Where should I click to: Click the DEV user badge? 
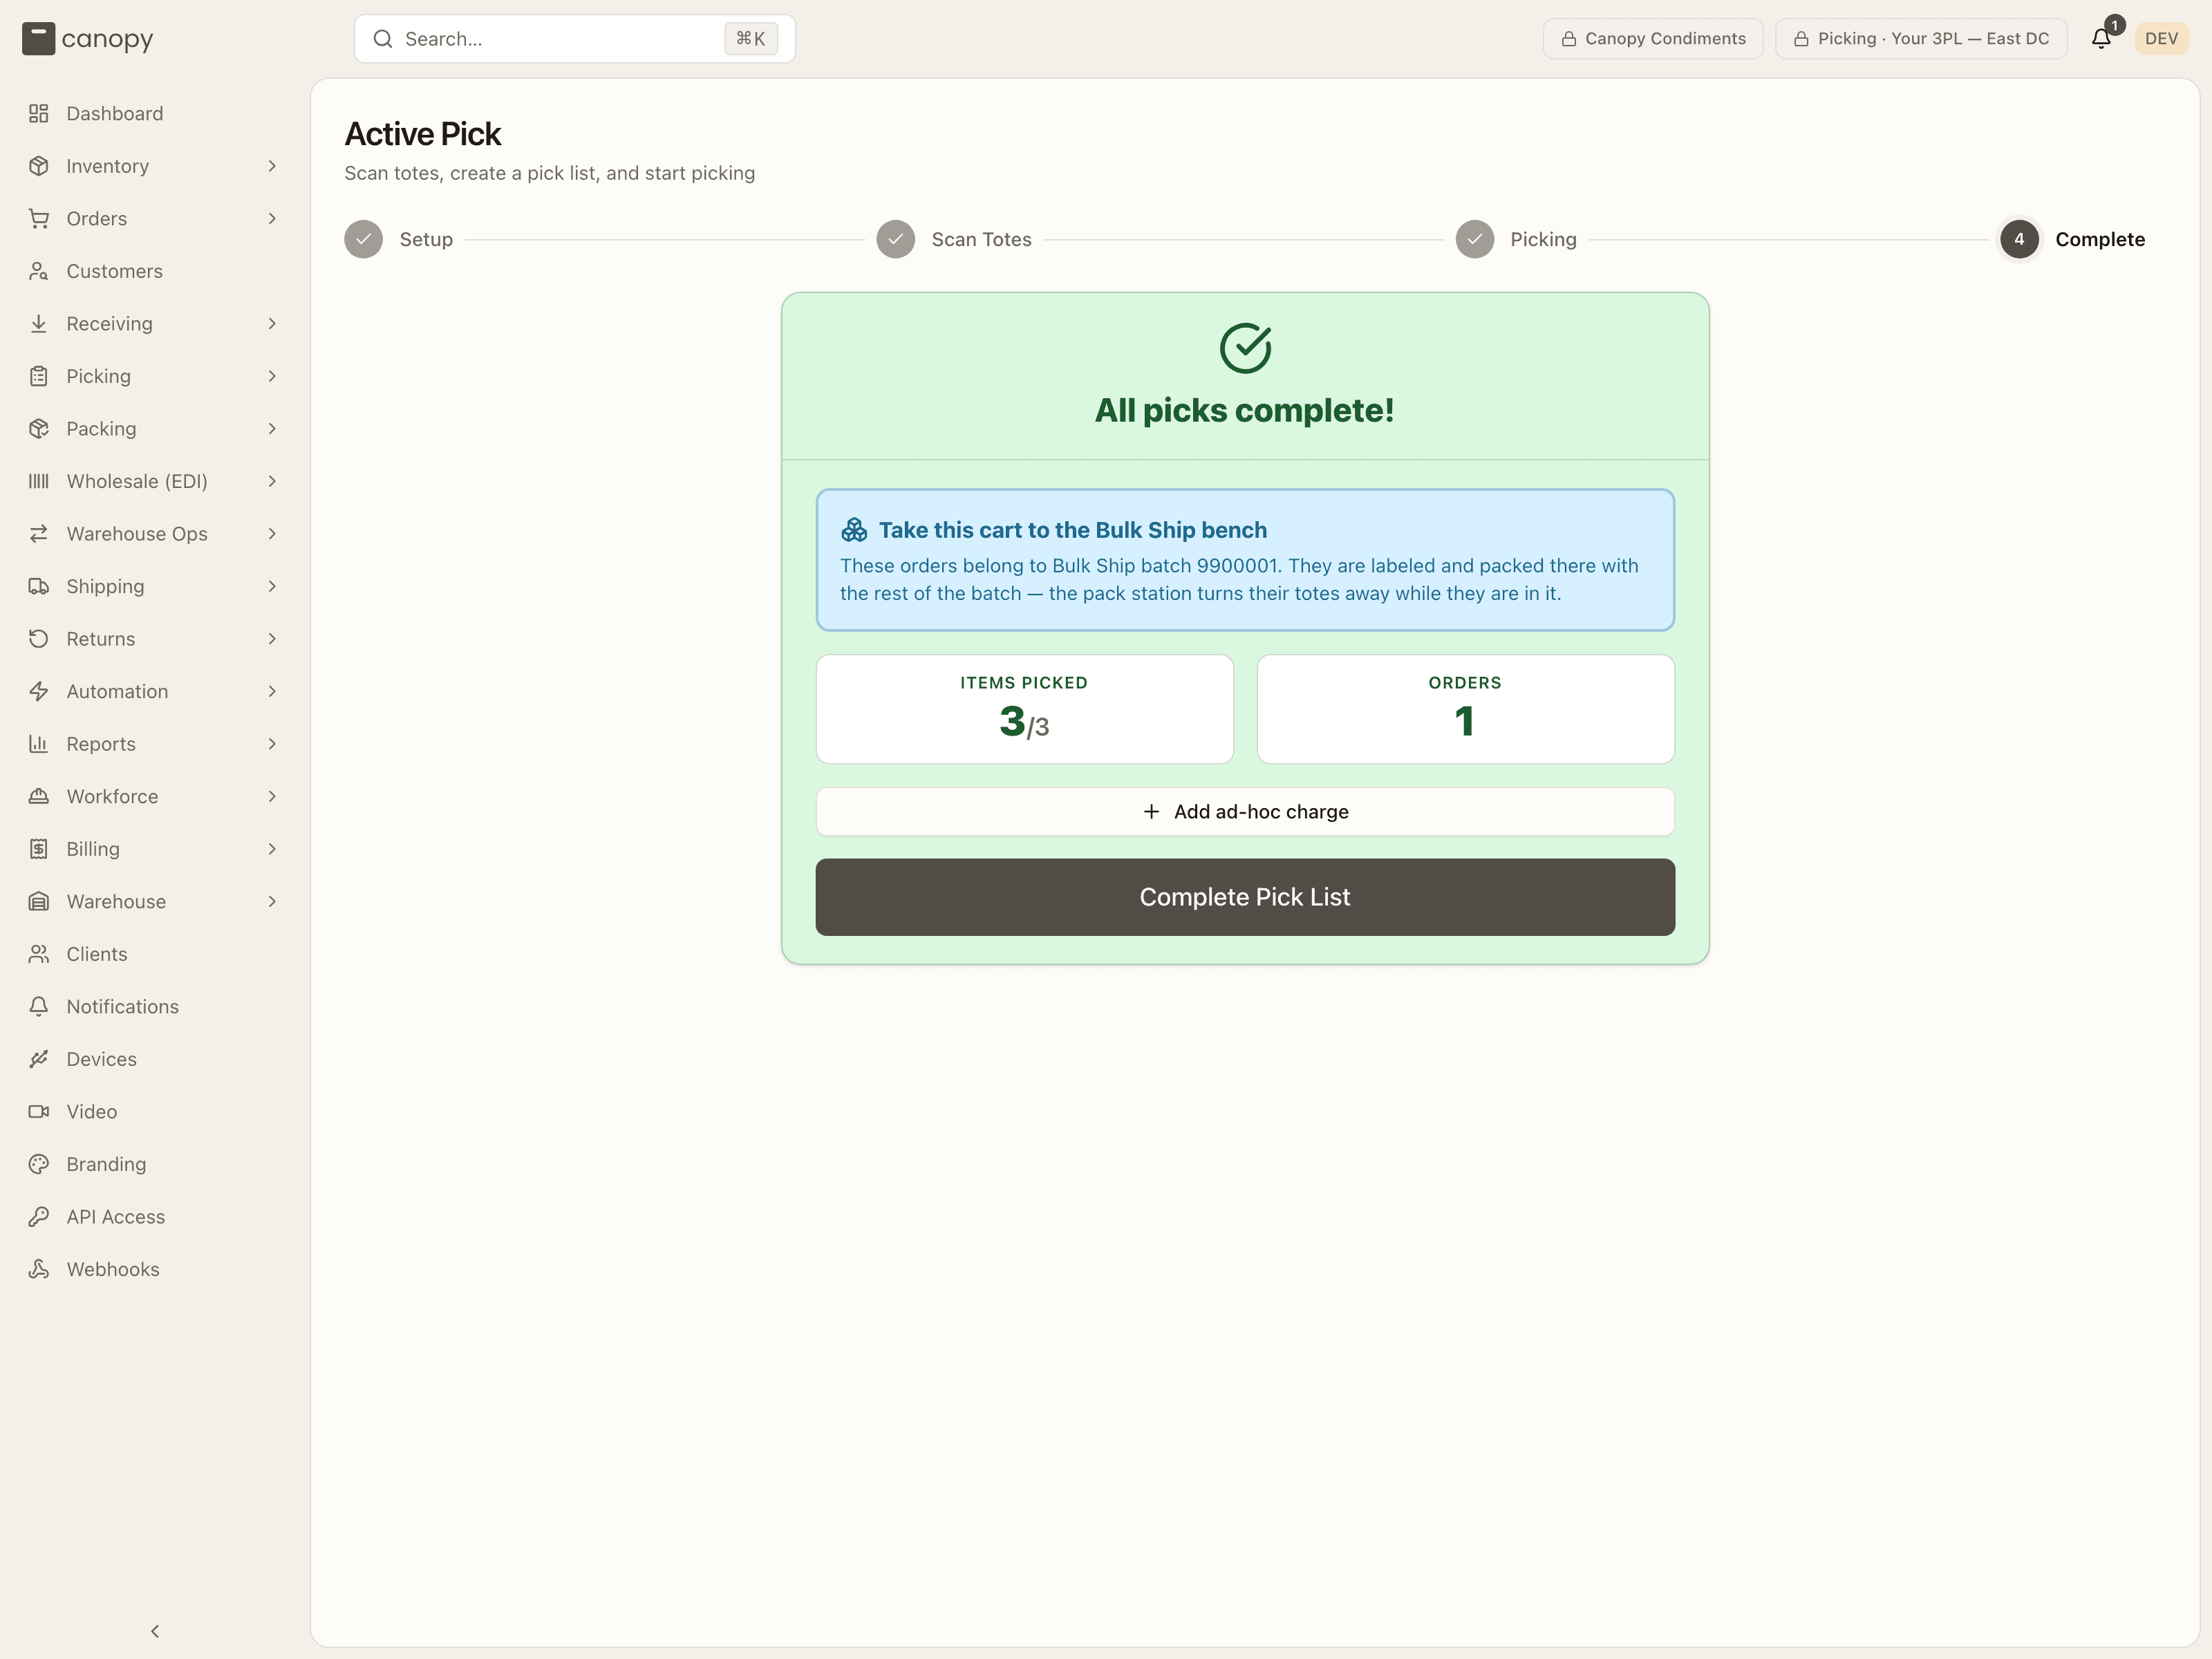tap(2161, 39)
